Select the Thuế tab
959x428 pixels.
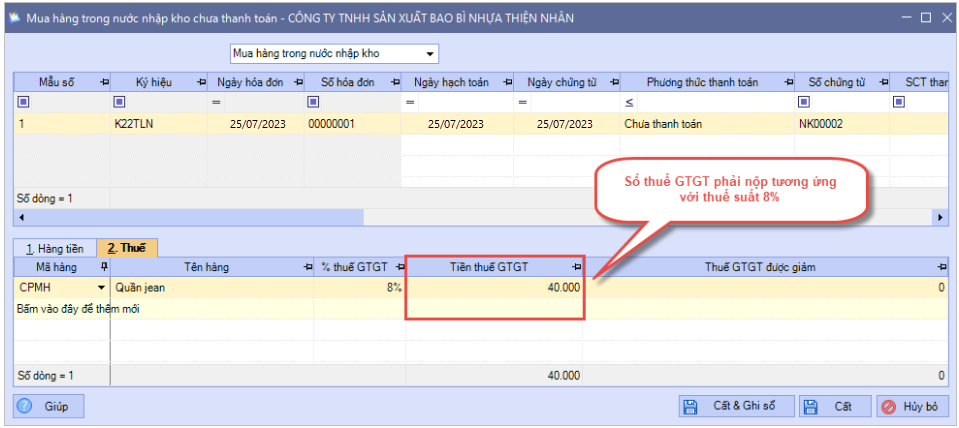[127, 248]
